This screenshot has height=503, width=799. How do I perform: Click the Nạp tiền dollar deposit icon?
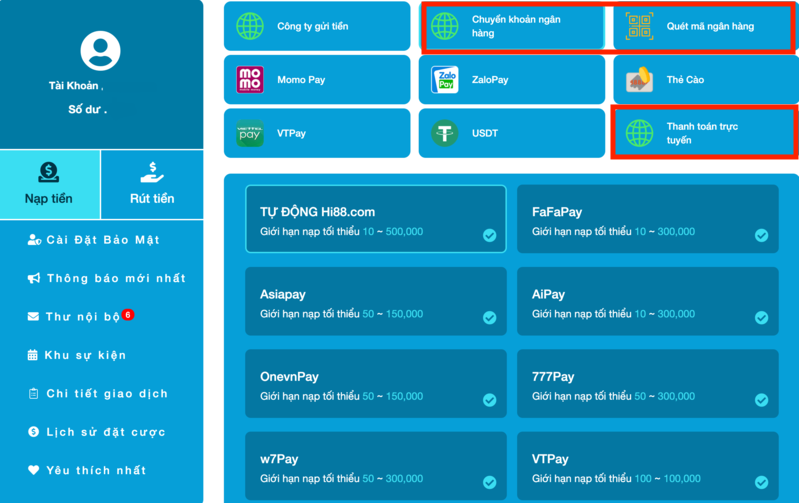click(x=49, y=172)
